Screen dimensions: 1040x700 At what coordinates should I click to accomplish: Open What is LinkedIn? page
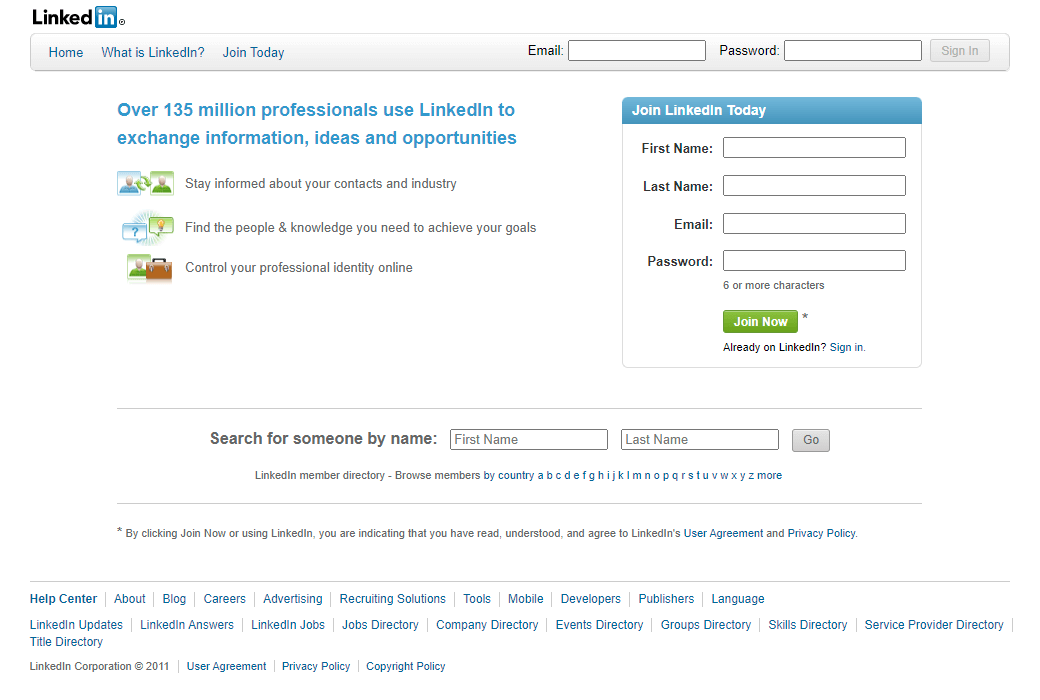tap(153, 52)
